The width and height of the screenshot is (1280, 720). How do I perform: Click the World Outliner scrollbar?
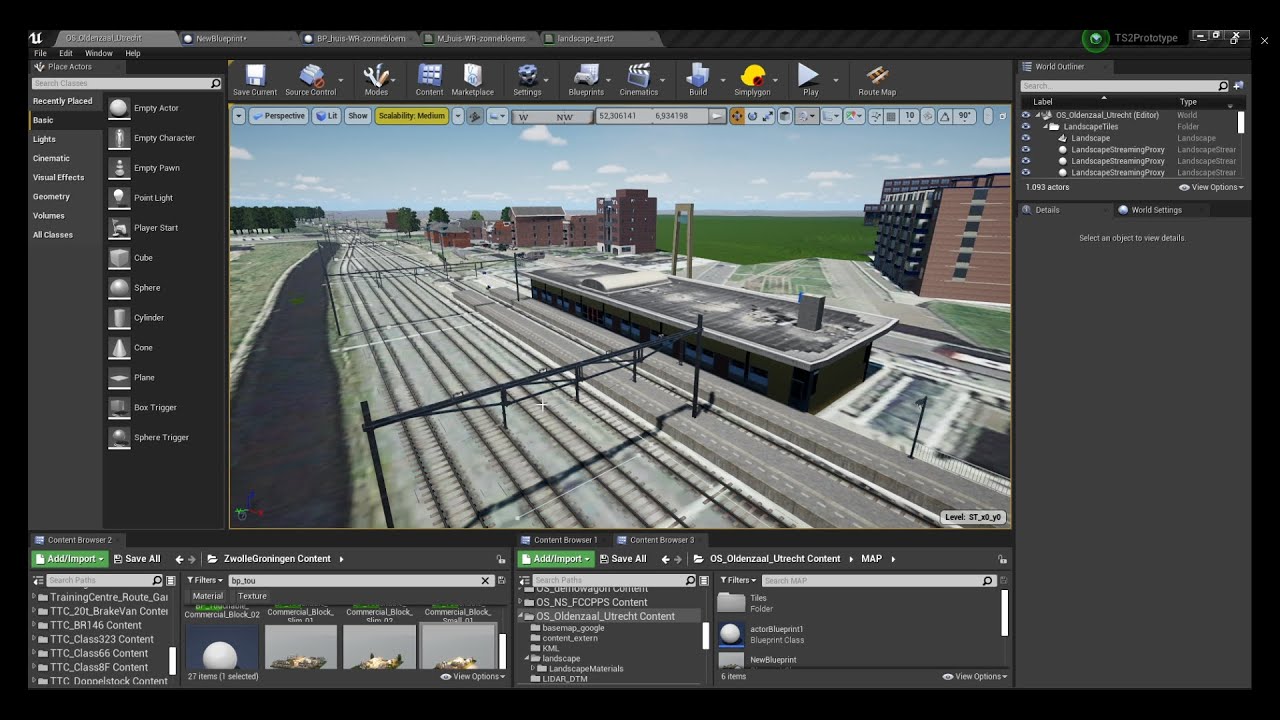1241,122
